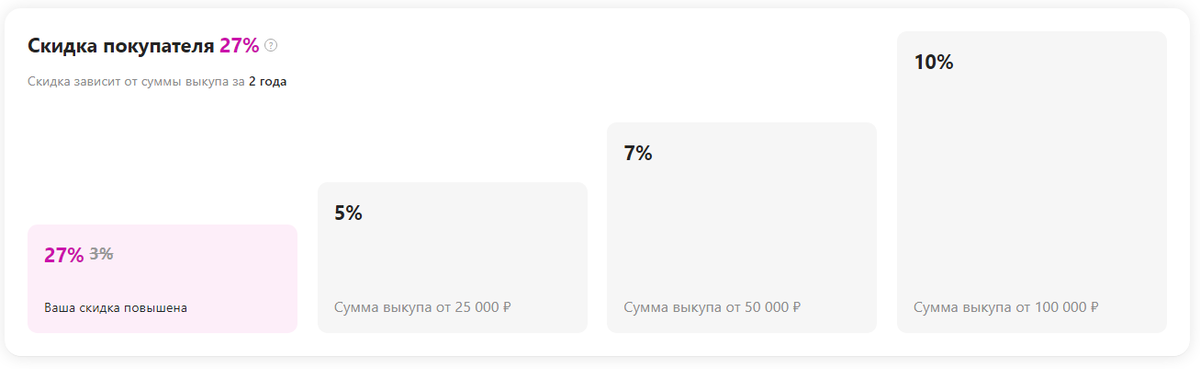Click "Сумма выкупа от 50 000 ₽" text
The image size is (1200, 369).
[x=712, y=308]
